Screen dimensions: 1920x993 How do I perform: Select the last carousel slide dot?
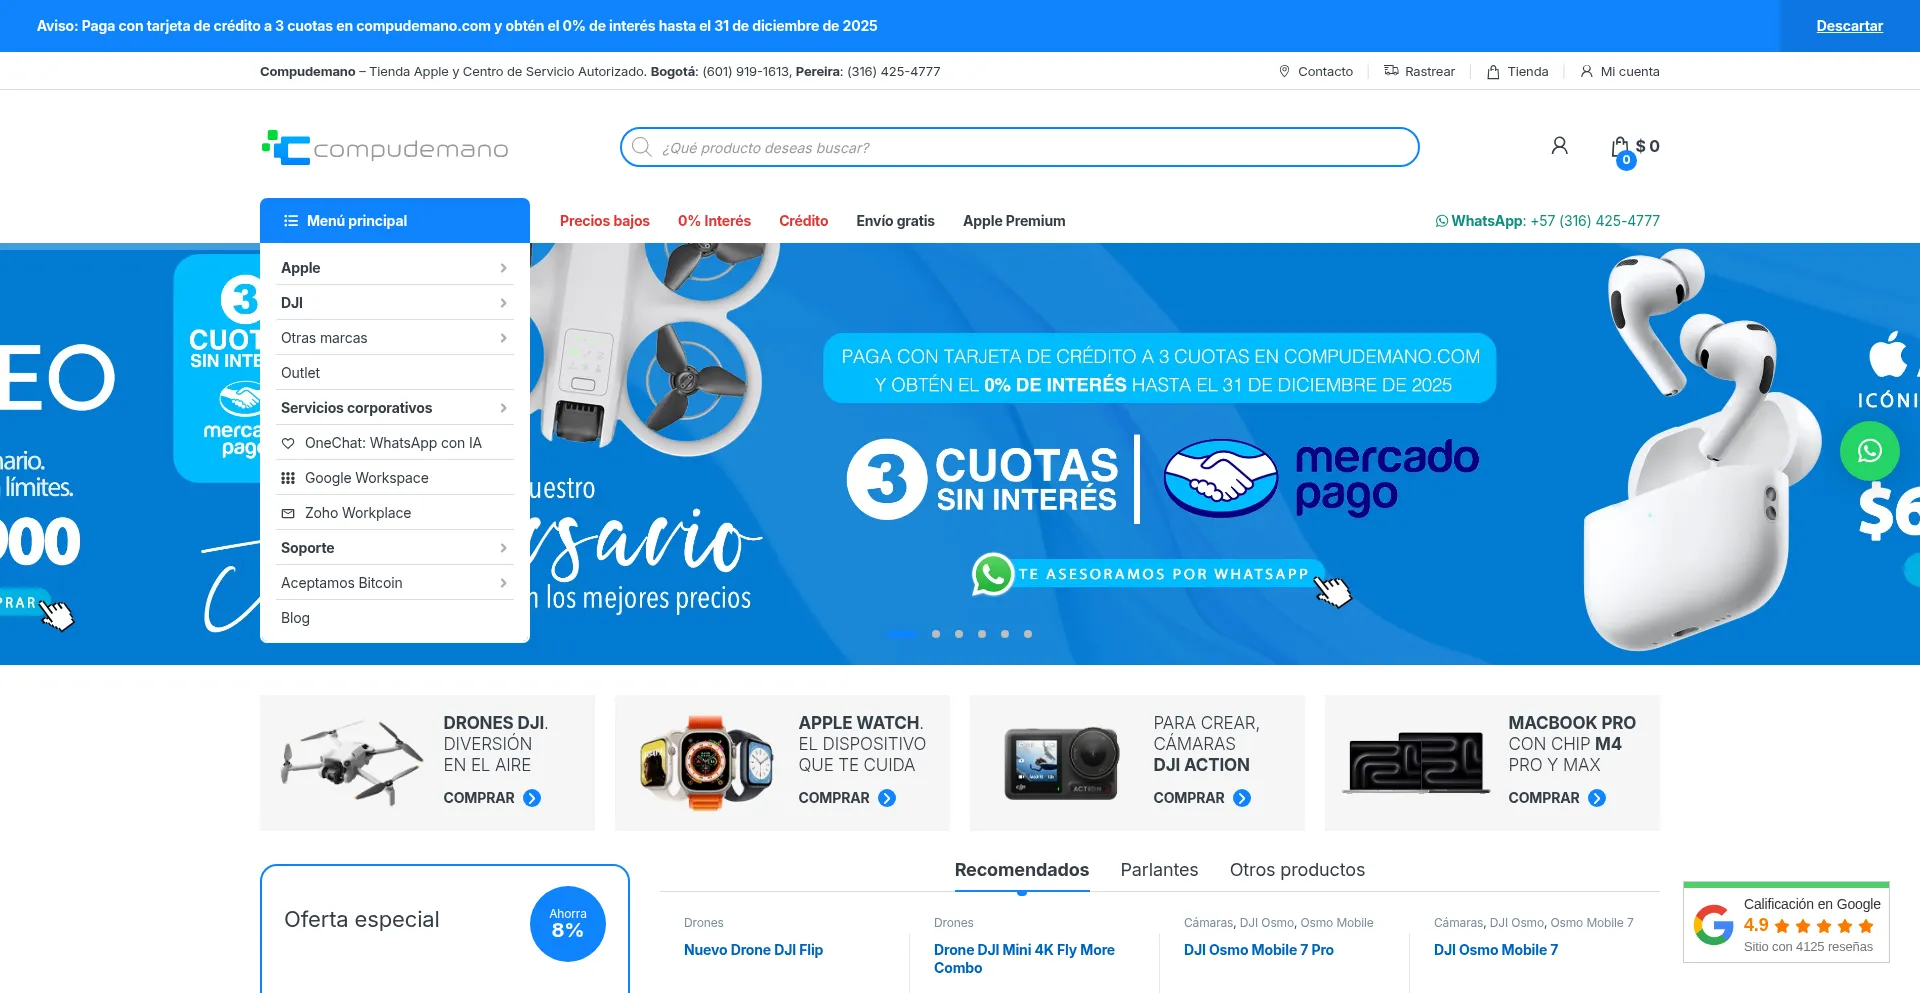(1028, 634)
